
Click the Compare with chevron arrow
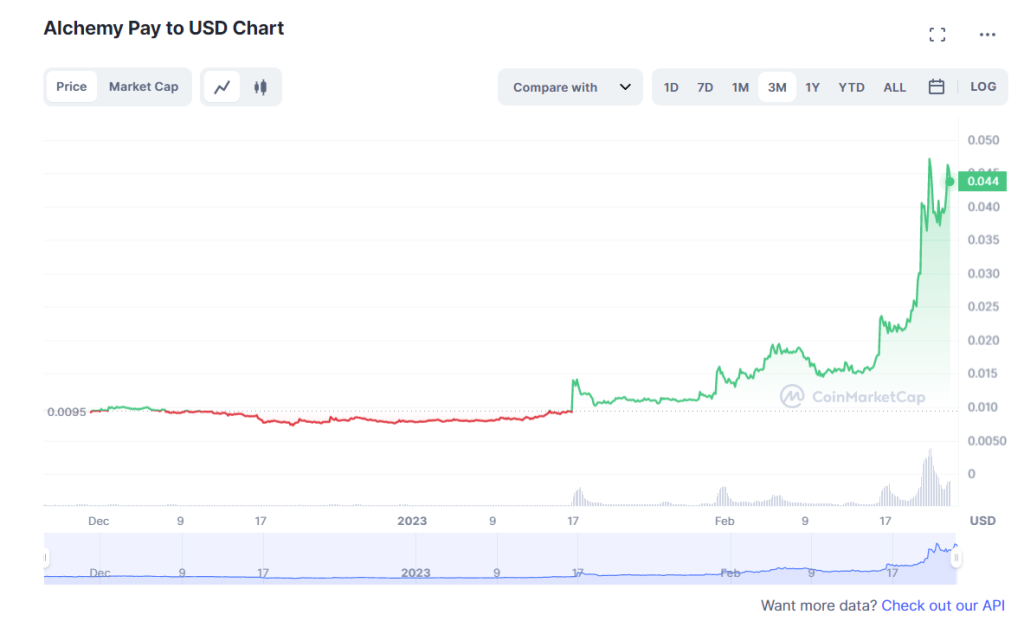(x=625, y=87)
